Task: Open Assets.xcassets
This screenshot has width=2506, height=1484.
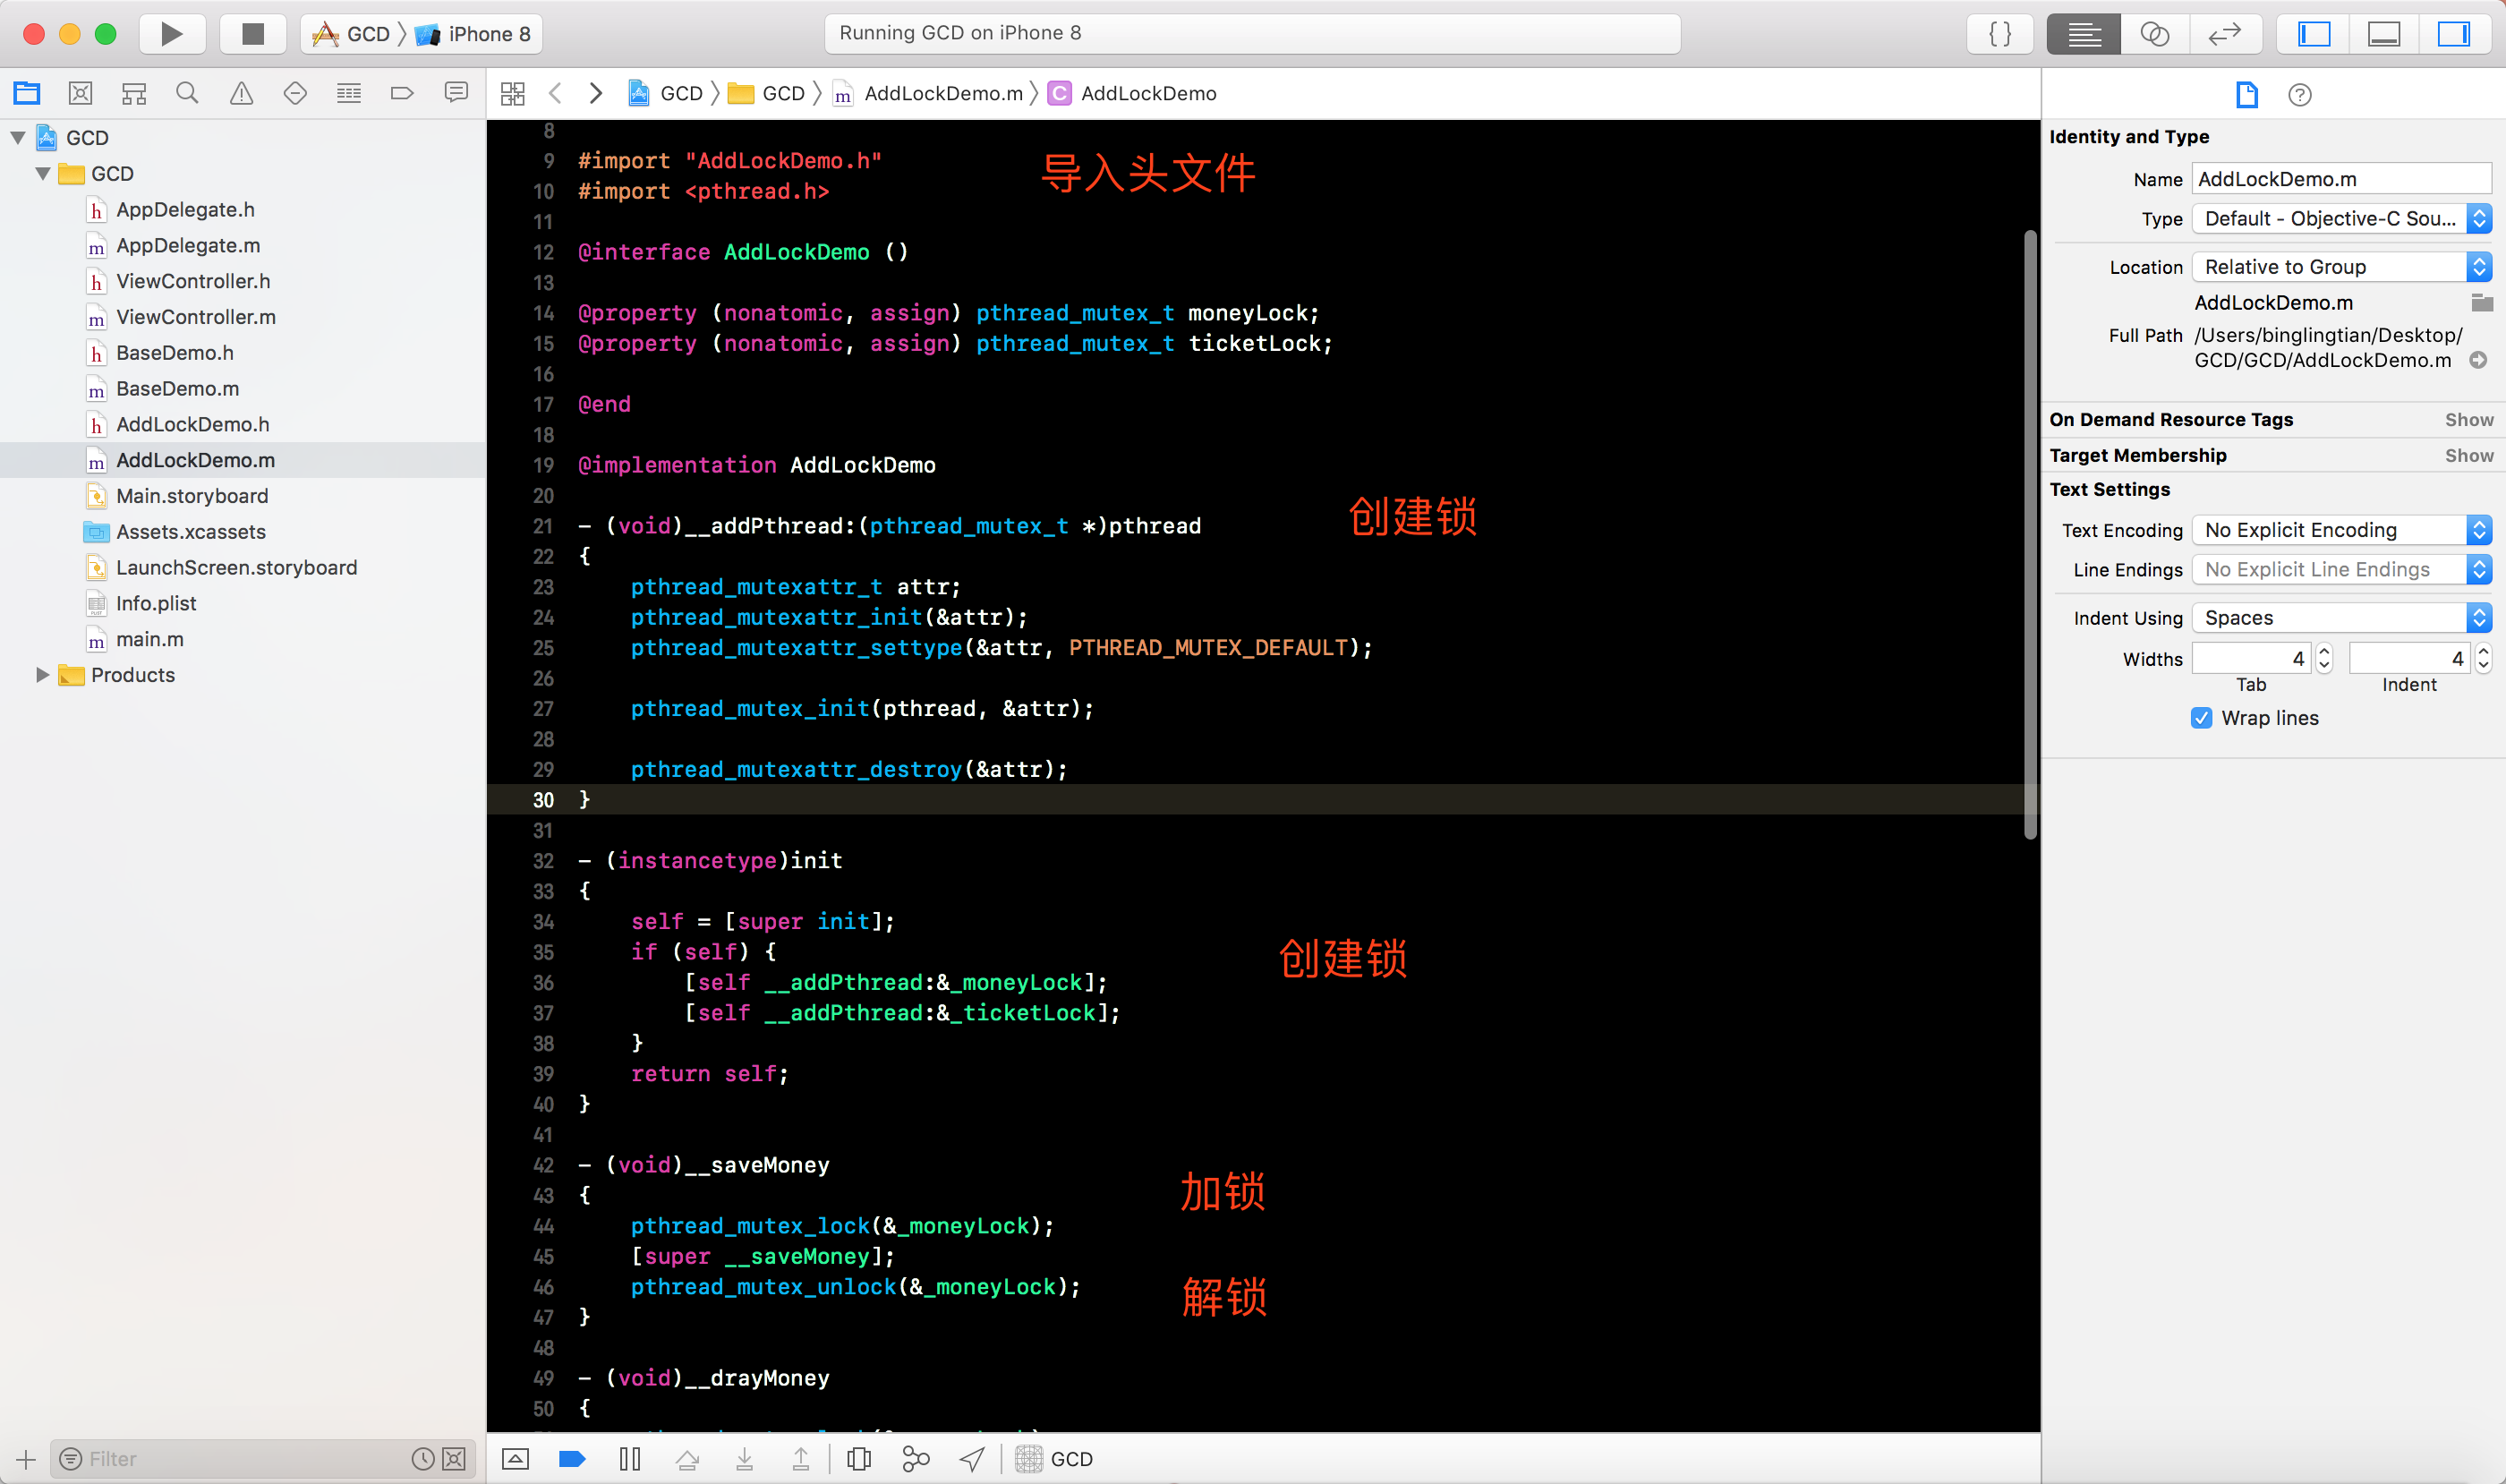Action: click(x=190, y=532)
